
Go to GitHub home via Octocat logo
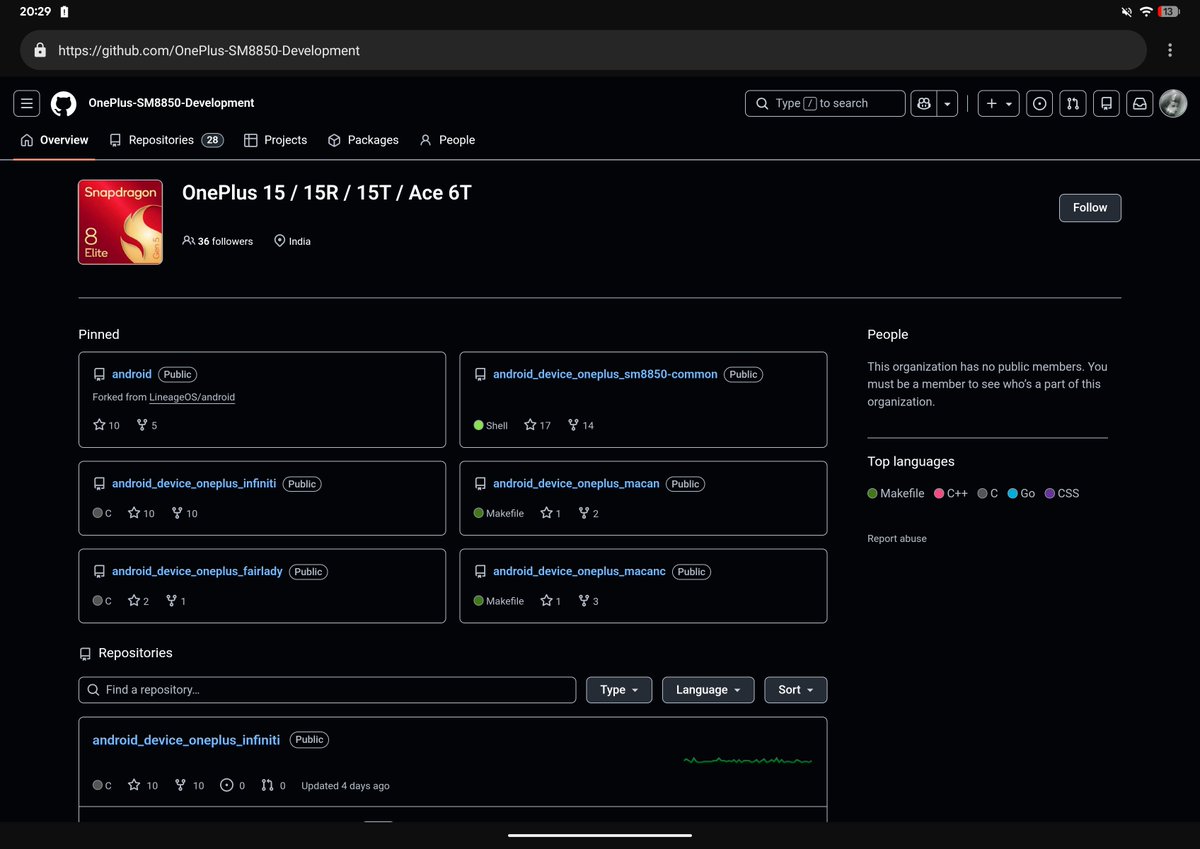(63, 103)
